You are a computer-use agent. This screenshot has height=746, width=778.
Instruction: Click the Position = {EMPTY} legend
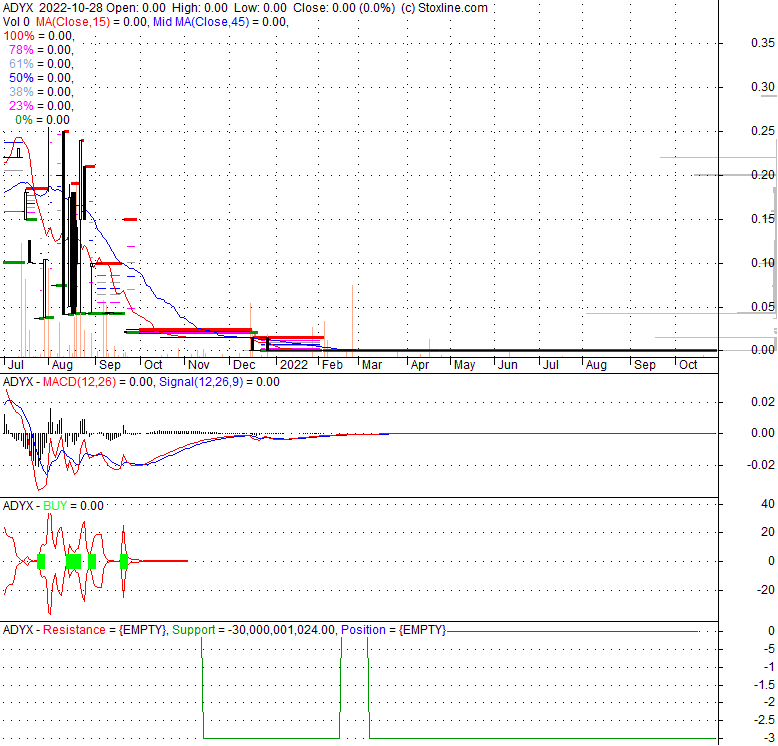(393, 630)
